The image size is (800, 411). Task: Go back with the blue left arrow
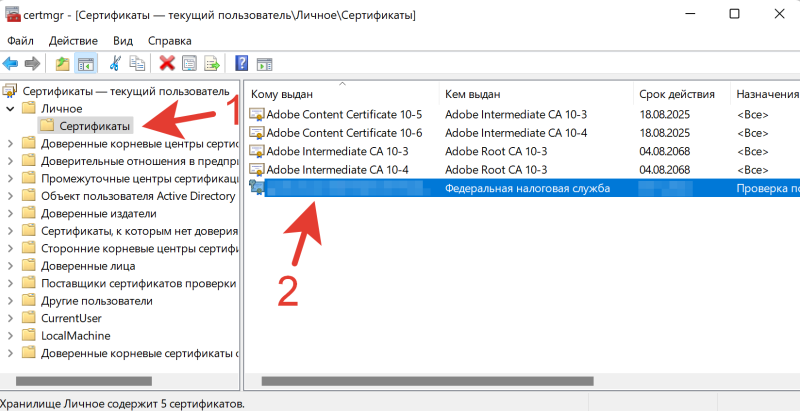(10, 64)
